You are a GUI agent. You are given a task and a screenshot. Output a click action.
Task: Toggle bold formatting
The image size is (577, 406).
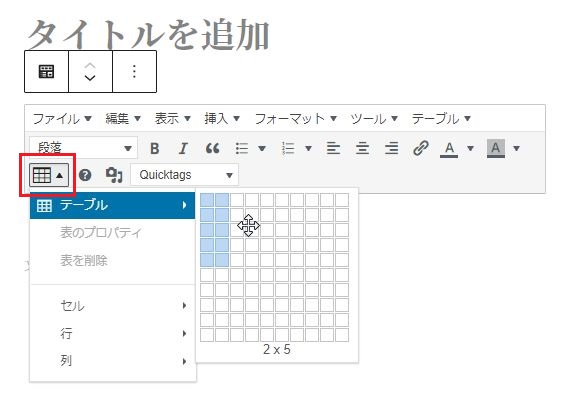155,149
